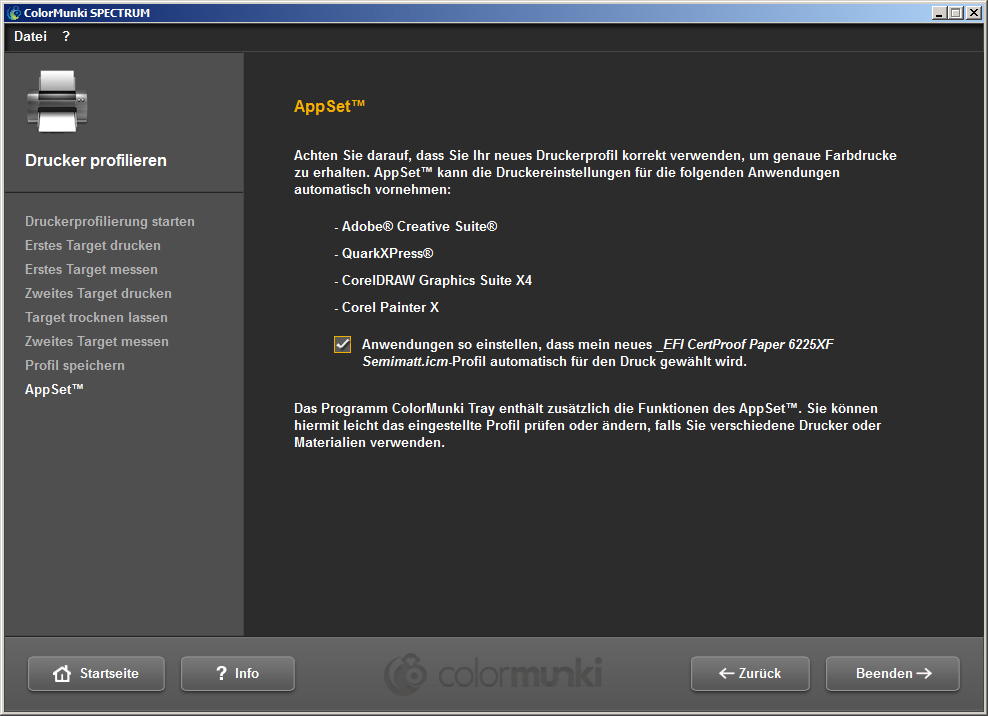Click the ColorMunki app icon in title bar
988x716 pixels.
[x=13, y=13]
